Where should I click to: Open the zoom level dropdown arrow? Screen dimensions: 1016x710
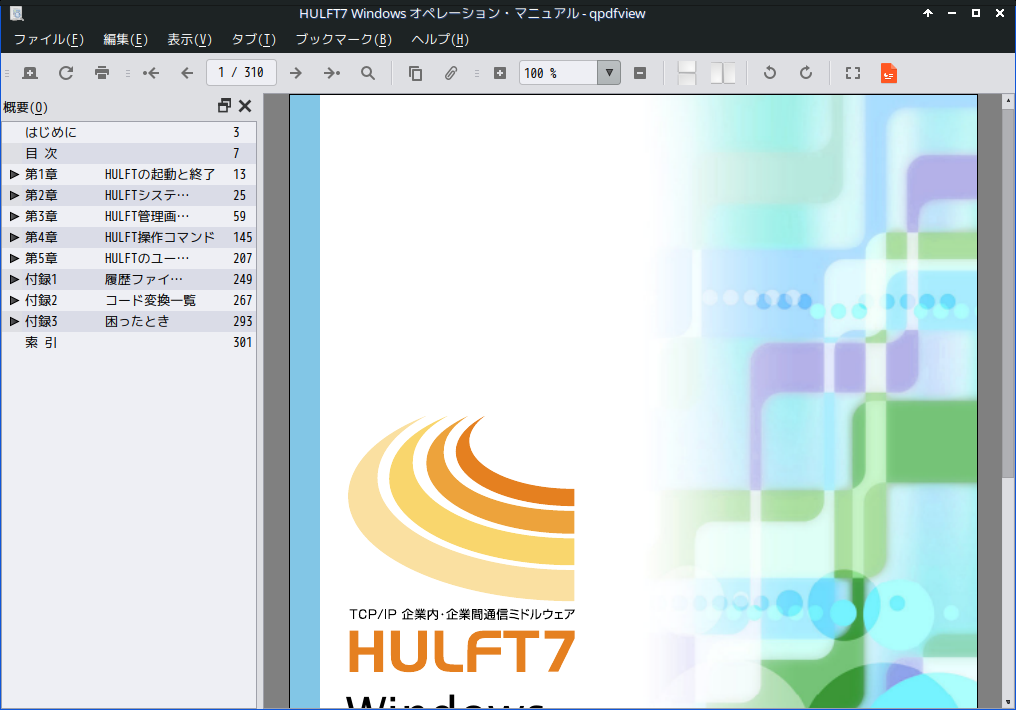[609, 73]
